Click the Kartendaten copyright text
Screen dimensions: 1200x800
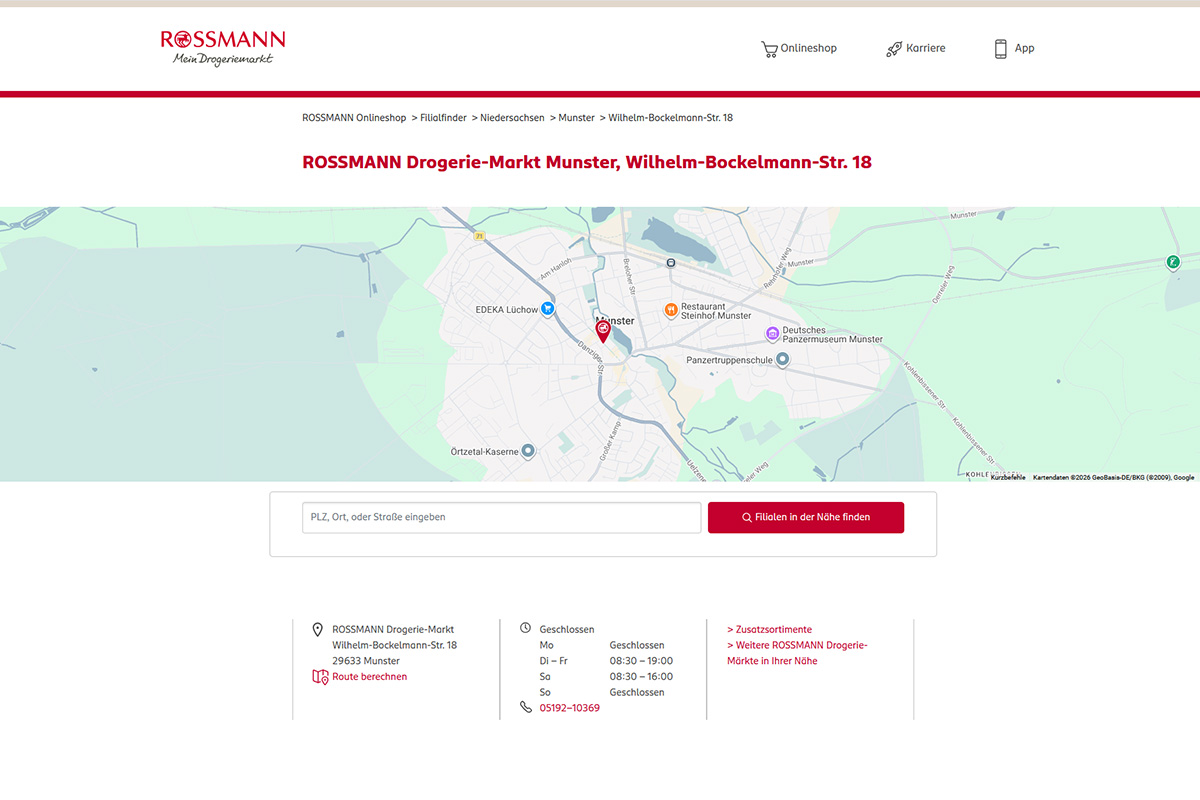tap(1114, 477)
